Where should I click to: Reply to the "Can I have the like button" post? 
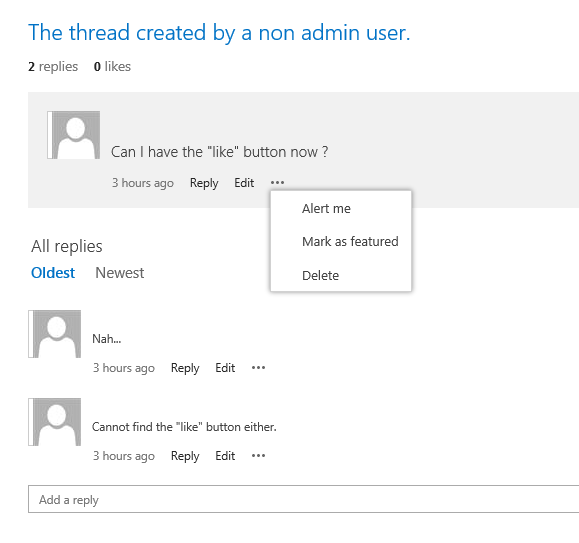coord(204,183)
